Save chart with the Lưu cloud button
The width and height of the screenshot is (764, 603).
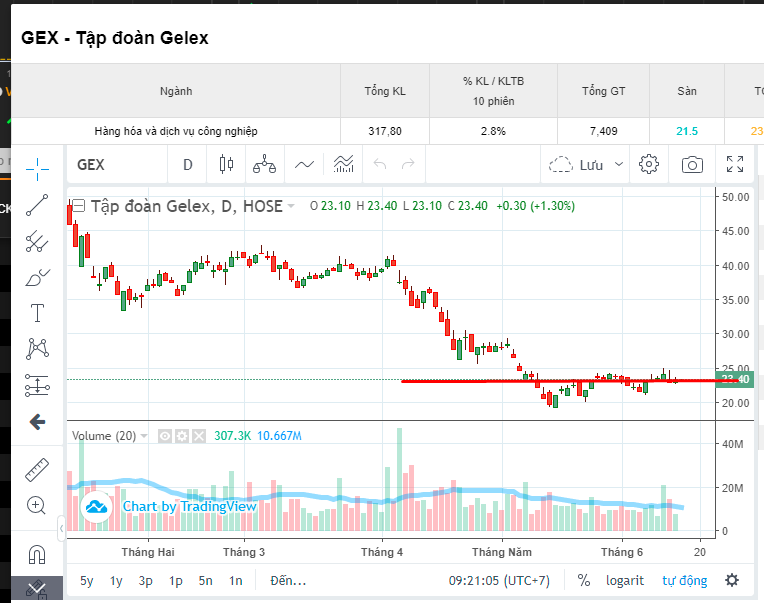point(576,165)
